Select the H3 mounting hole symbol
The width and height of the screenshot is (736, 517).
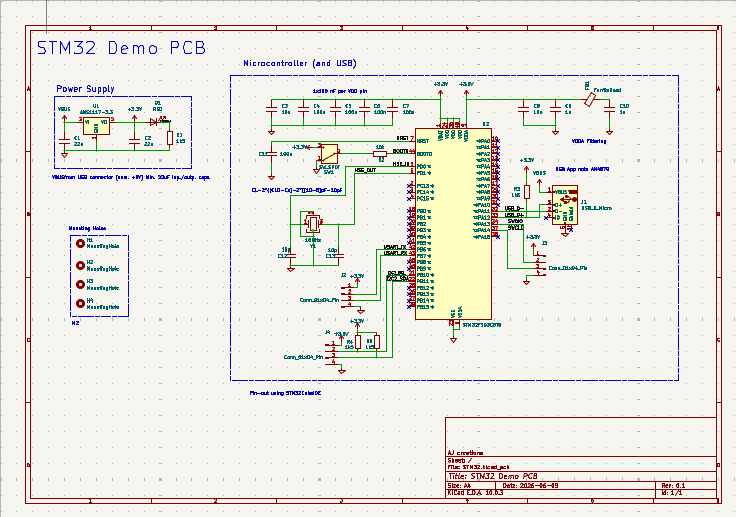80,285
